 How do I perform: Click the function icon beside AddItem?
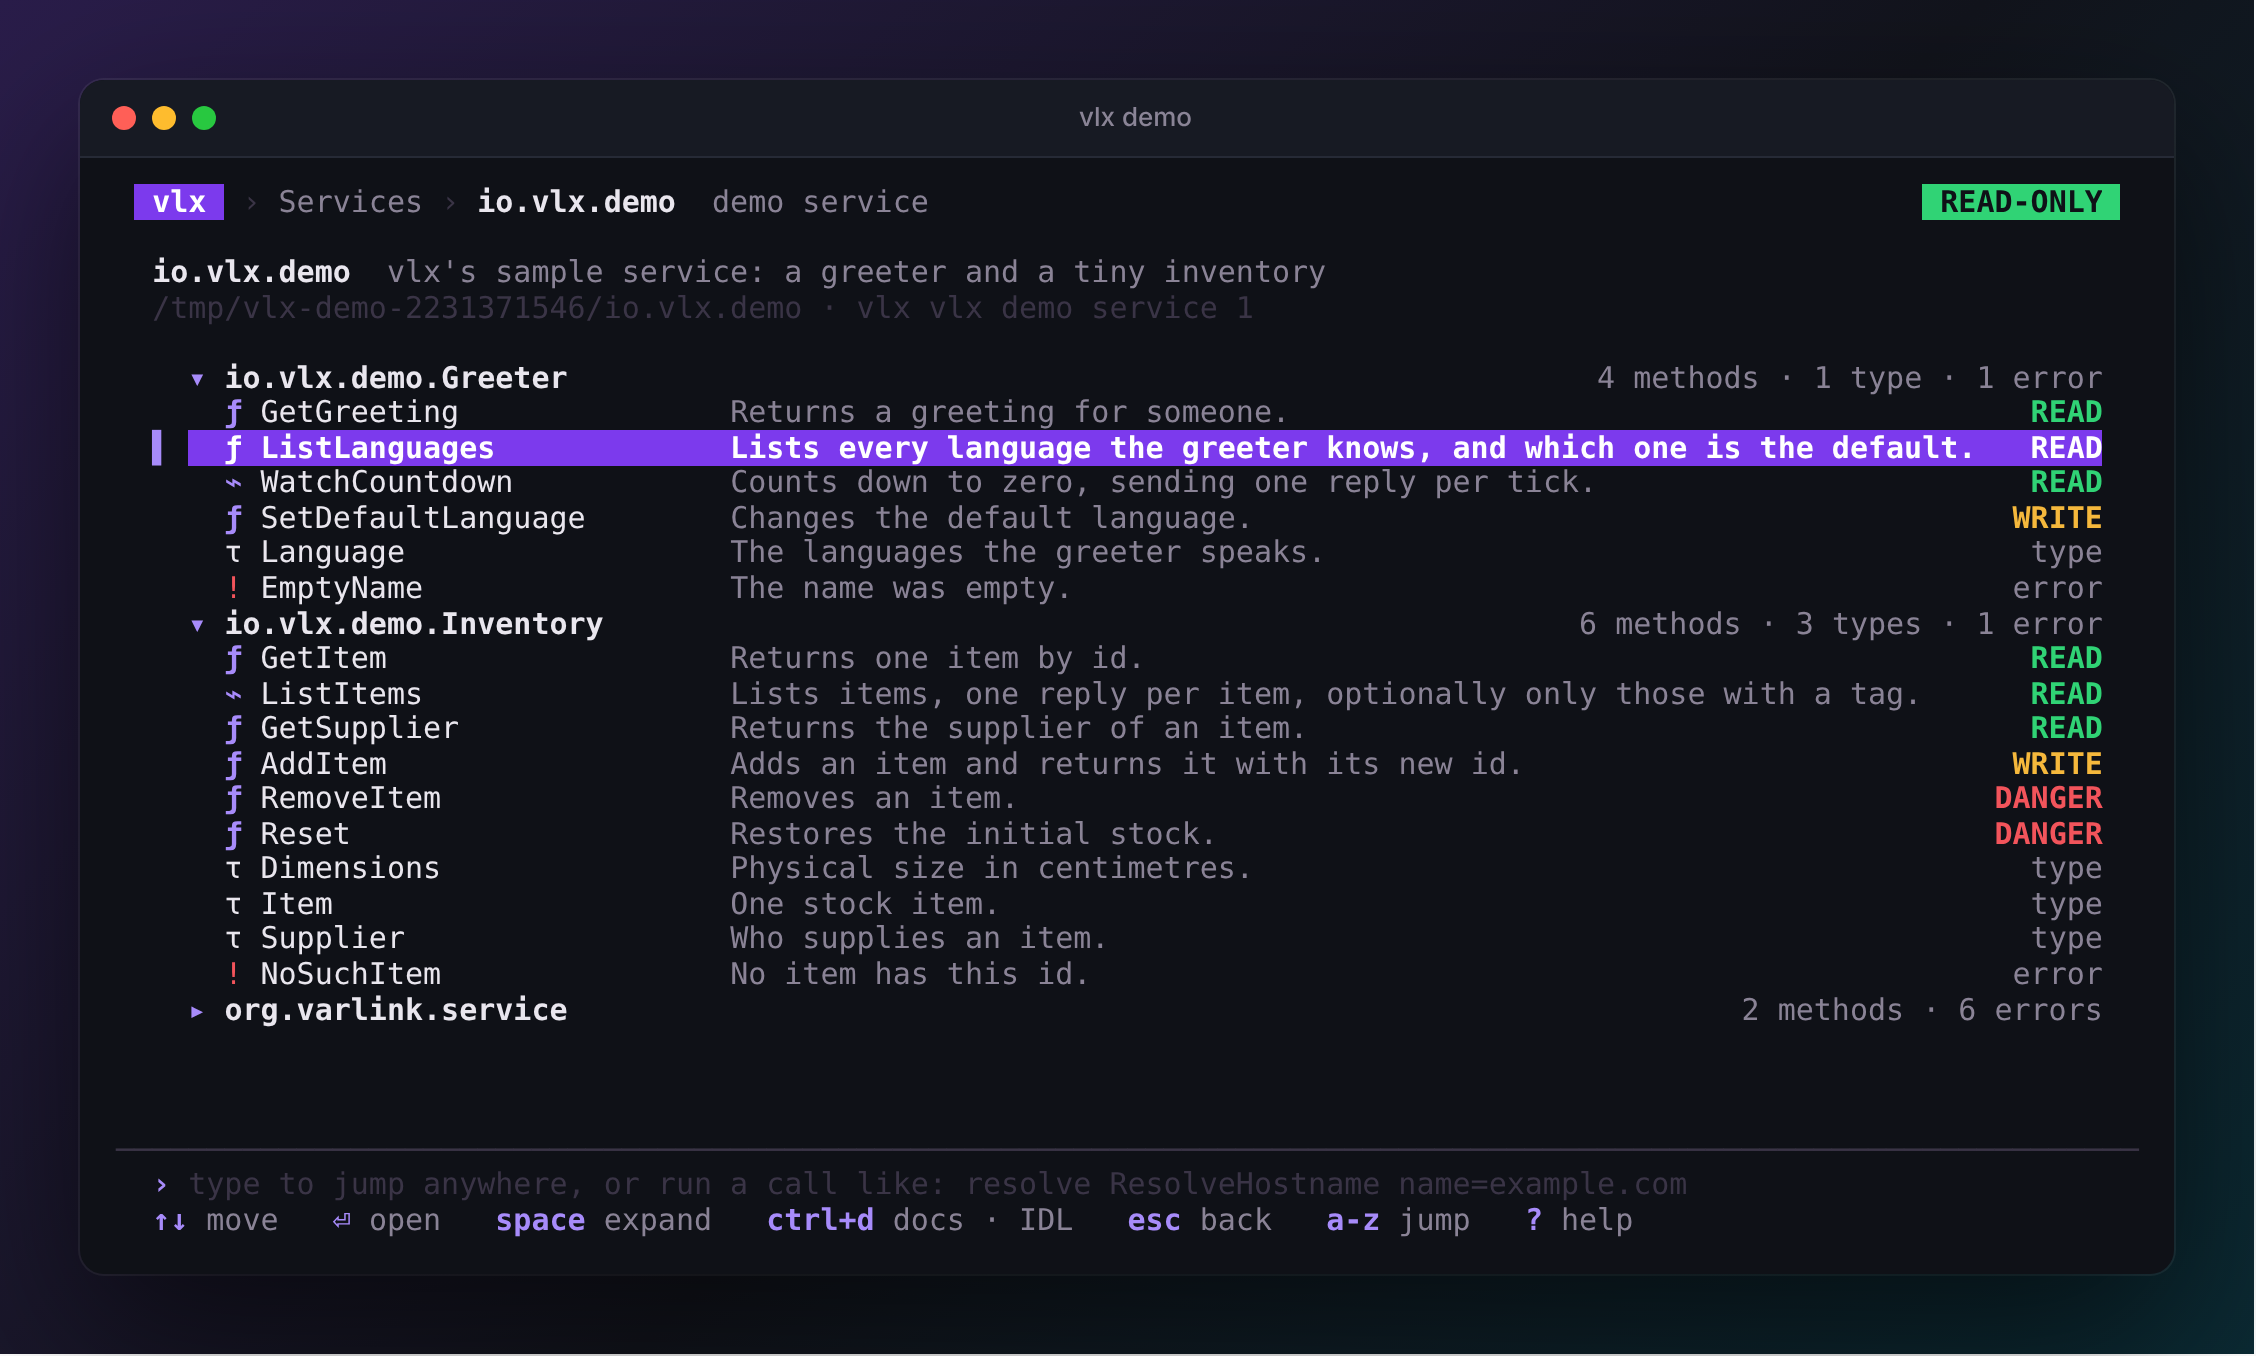(x=233, y=764)
